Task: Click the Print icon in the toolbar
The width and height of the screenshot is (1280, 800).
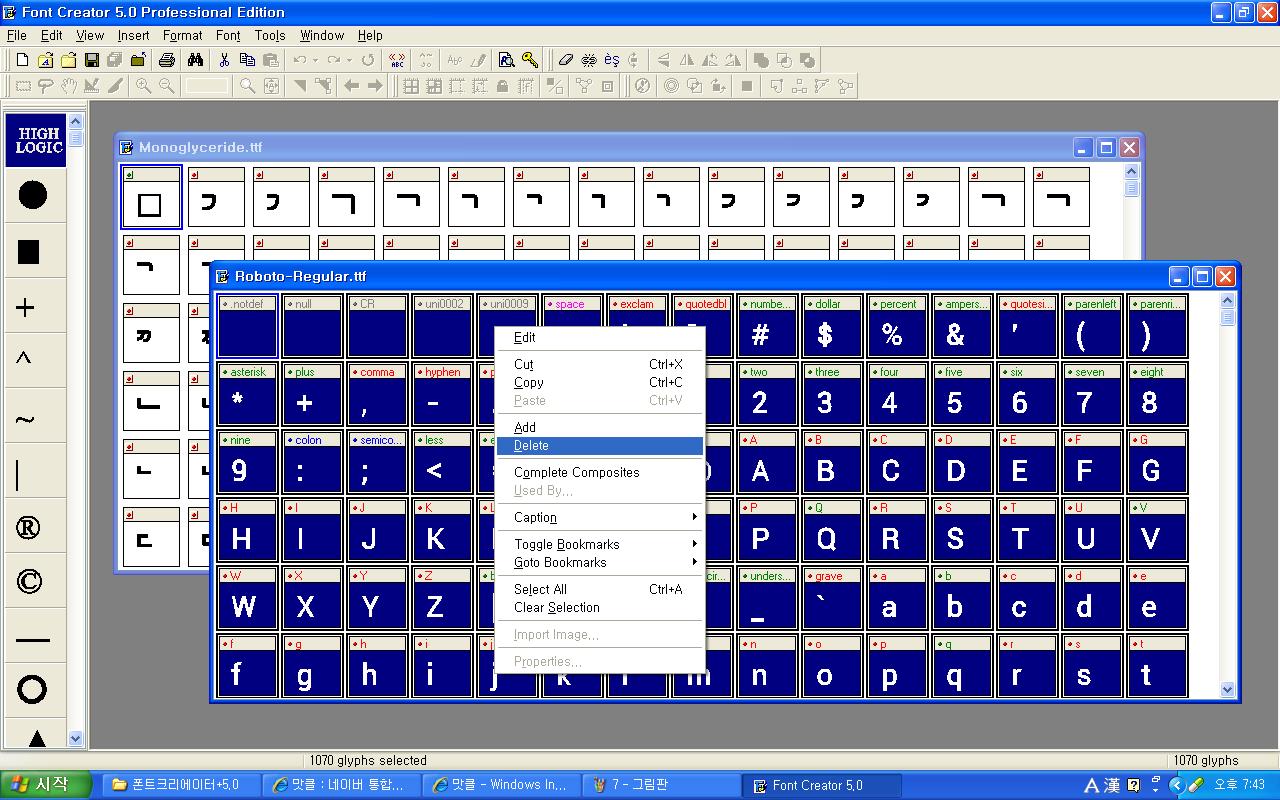Action: [x=167, y=60]
